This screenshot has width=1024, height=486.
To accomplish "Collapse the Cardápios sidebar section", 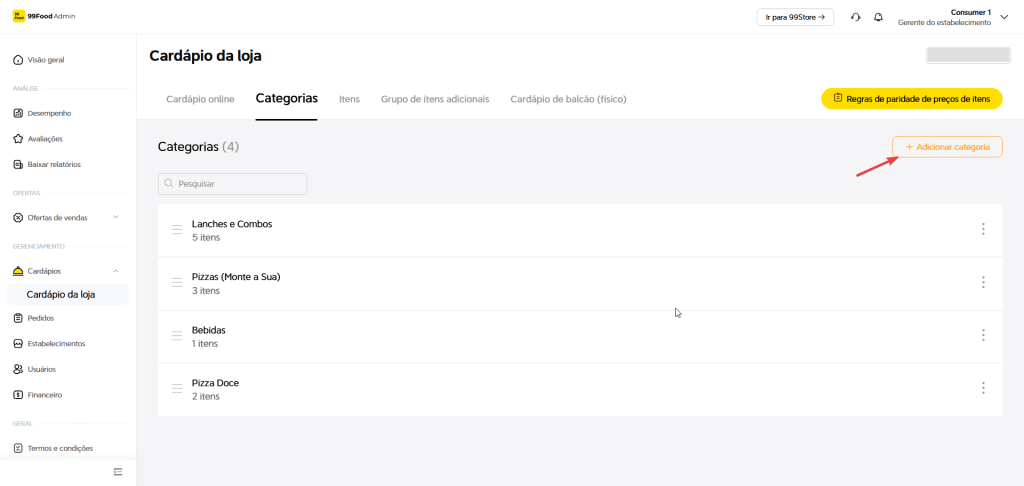I will tap(115, 271).
